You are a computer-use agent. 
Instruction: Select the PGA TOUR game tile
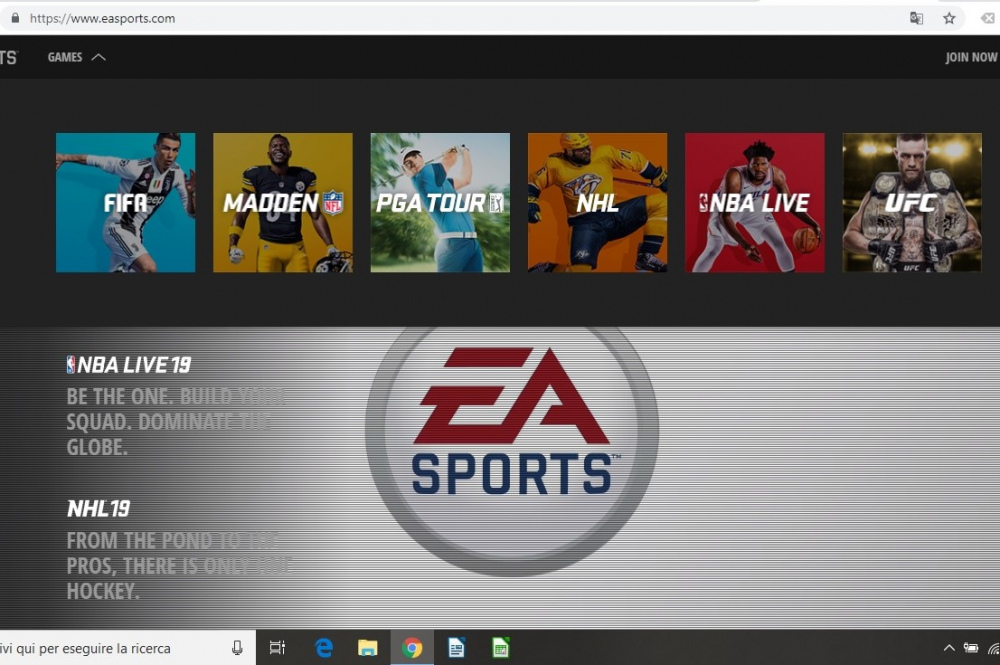click(440, 203)
